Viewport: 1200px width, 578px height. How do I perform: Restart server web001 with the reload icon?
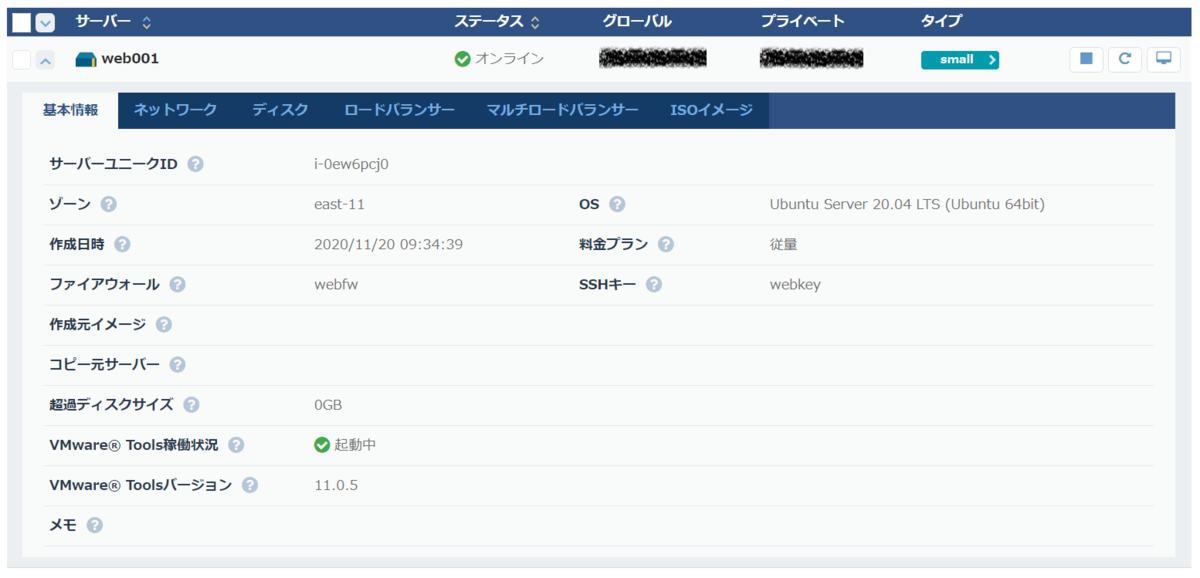pos(1124,59)
